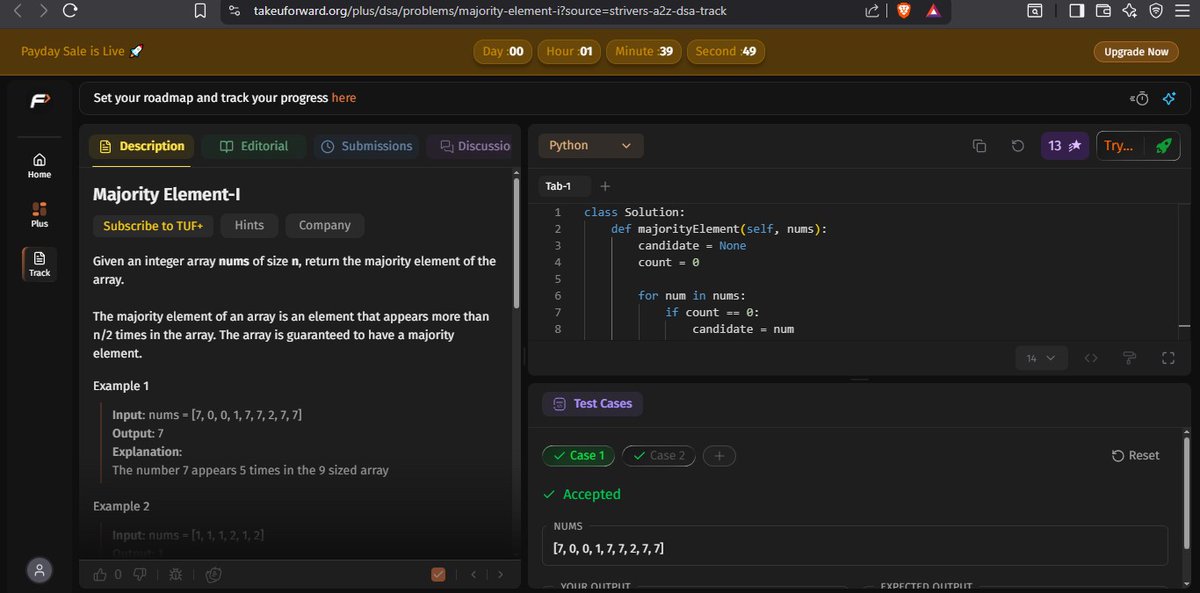
Task: Select test Case 1
Action: 578,456
